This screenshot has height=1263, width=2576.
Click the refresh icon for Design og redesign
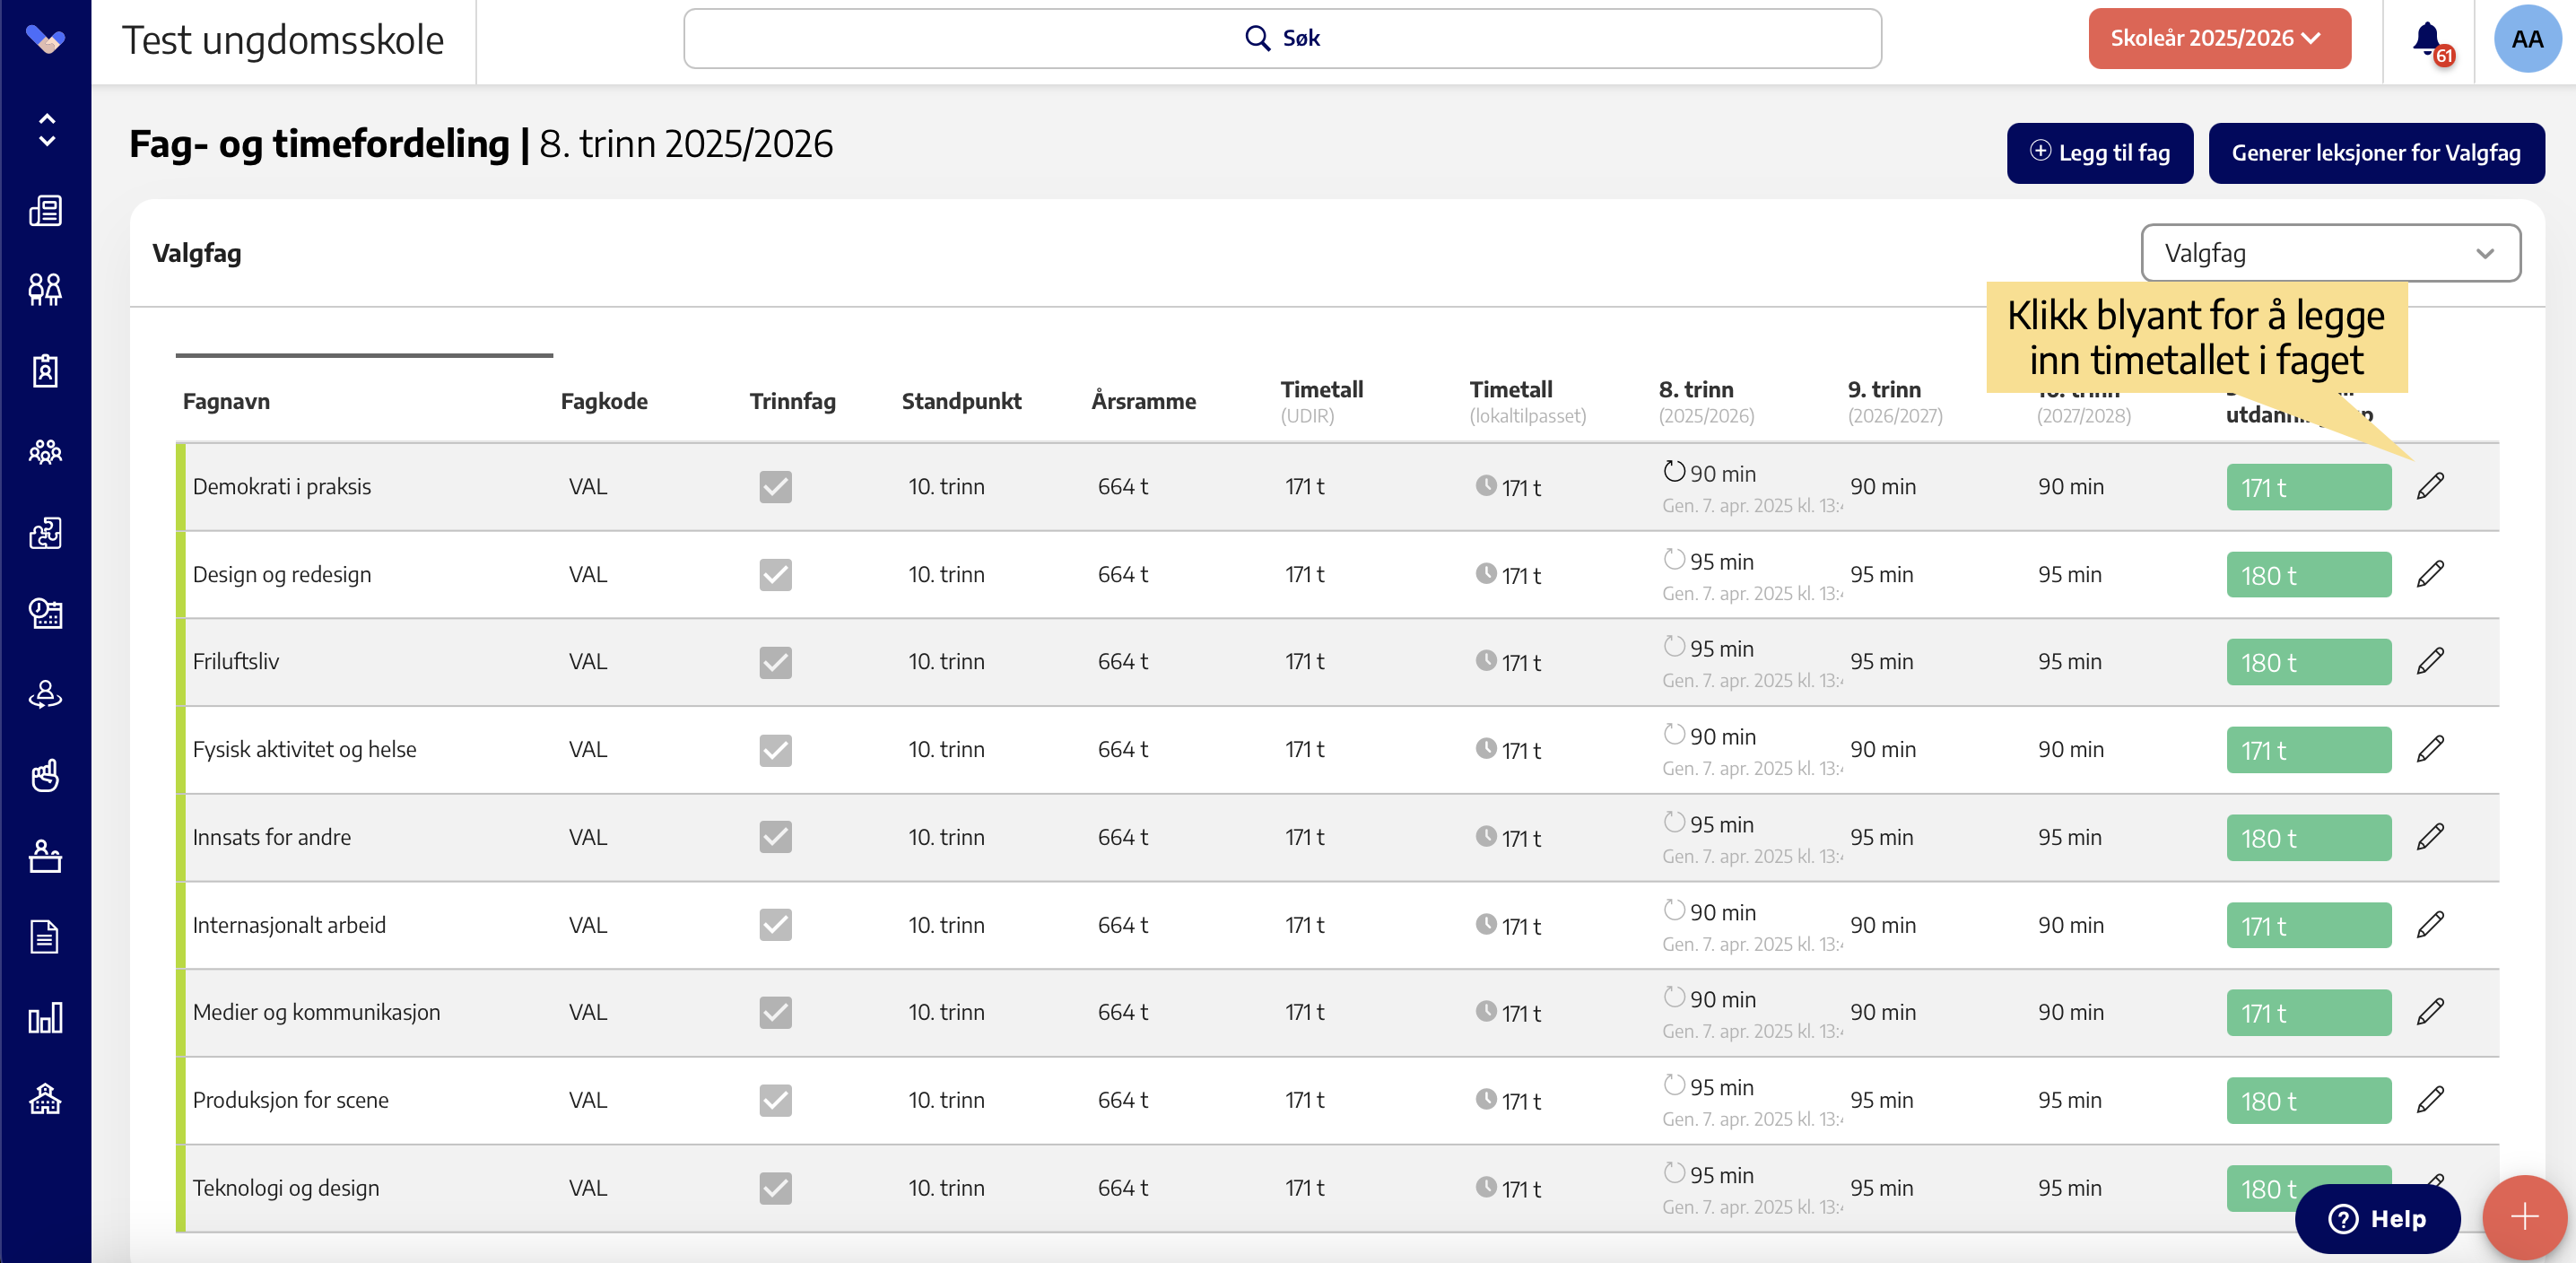(x=1674, y=559)
